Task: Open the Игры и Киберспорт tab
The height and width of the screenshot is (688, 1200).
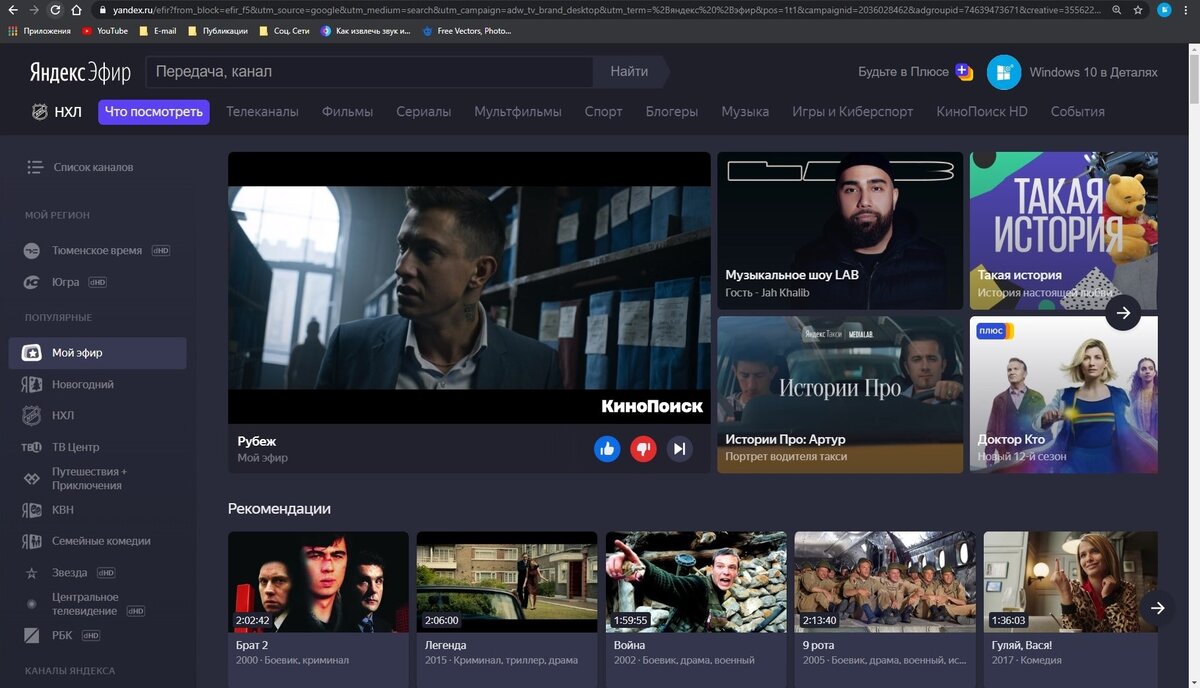Action: point(853,112)
